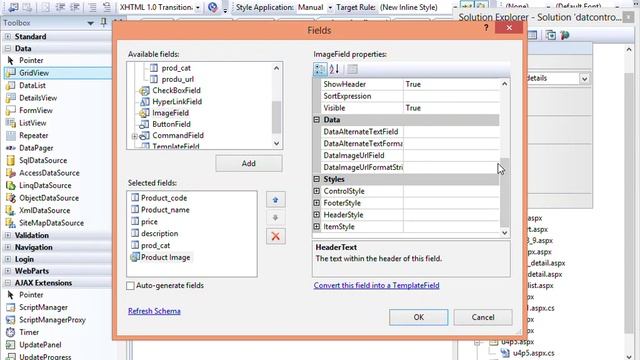
Task: Select Product Image in Selected fields
Action: [165, 258]
